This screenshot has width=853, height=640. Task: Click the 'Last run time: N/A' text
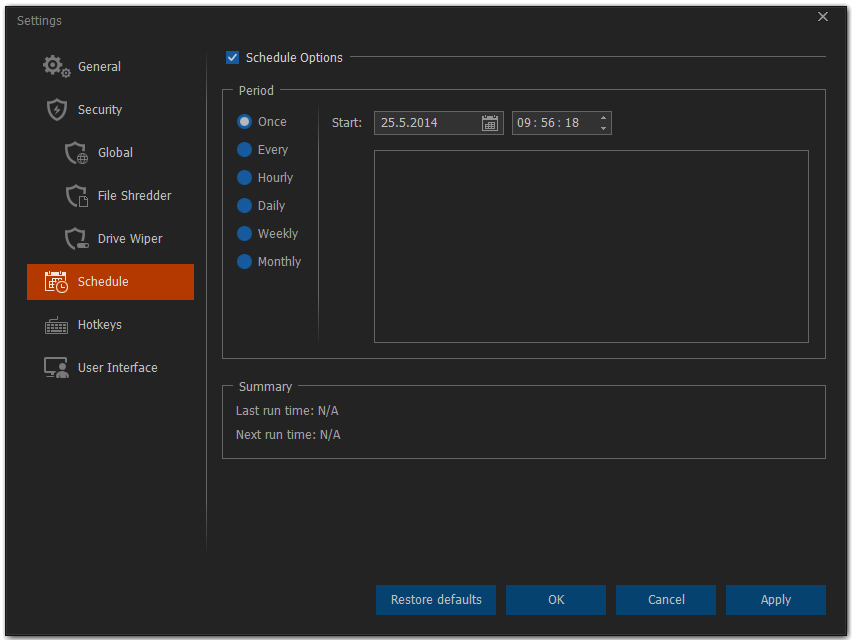287,411
